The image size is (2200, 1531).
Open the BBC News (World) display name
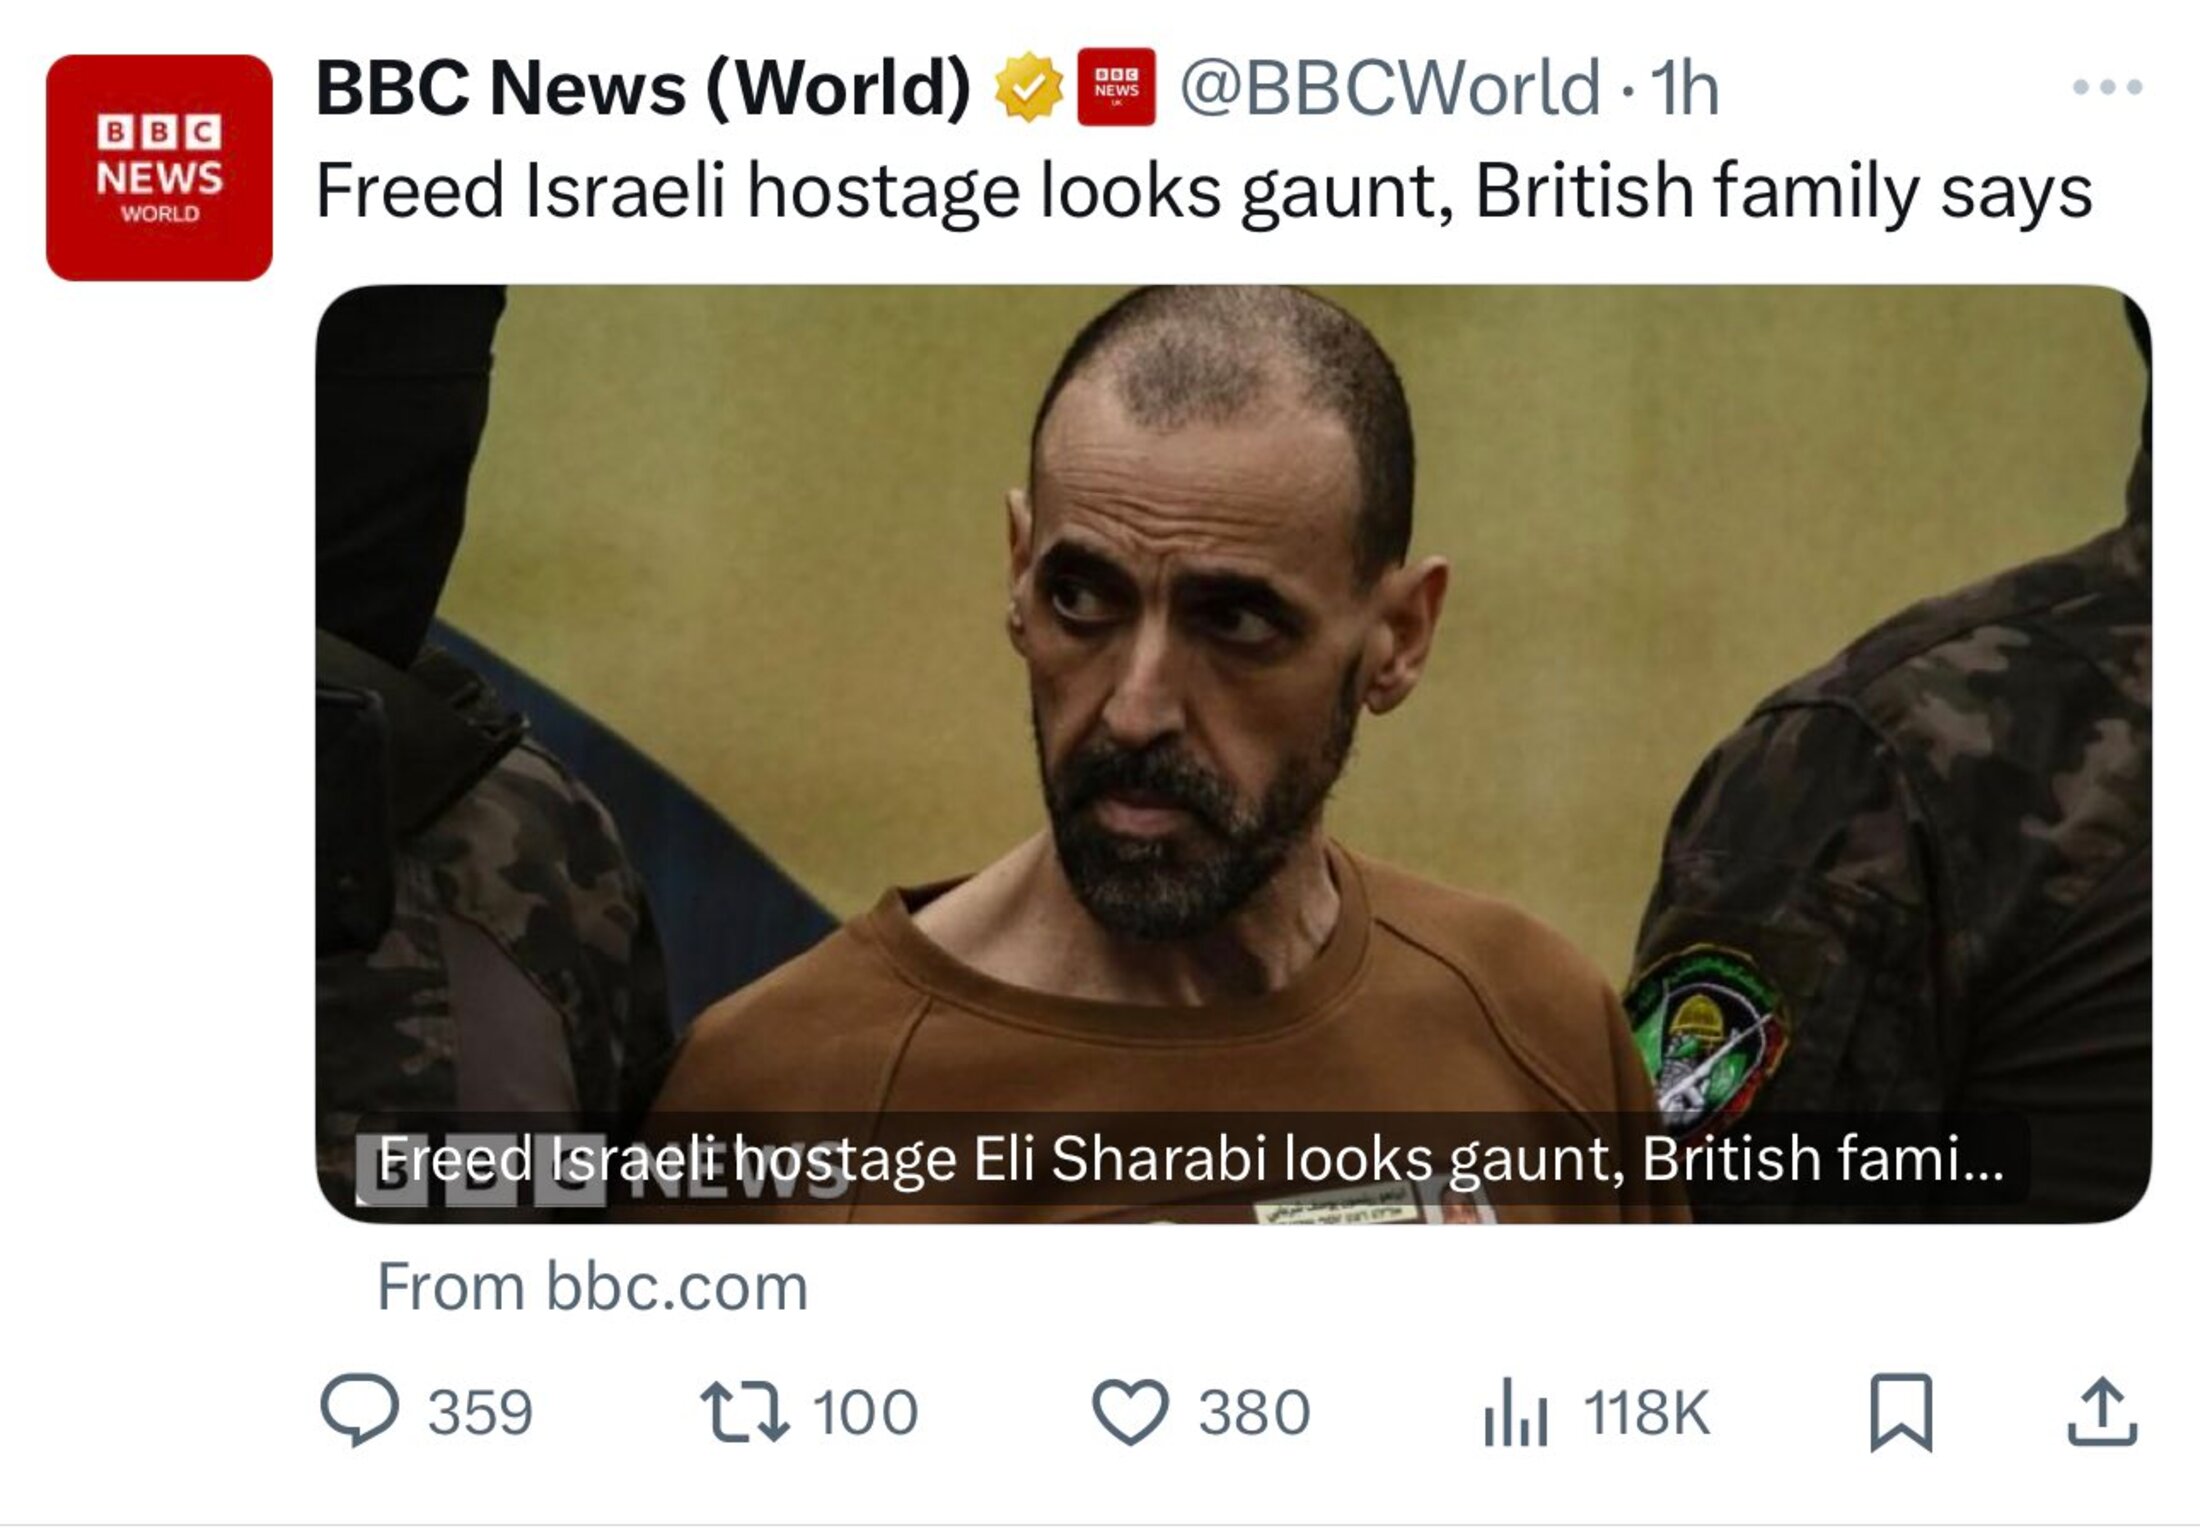point(642,88)
